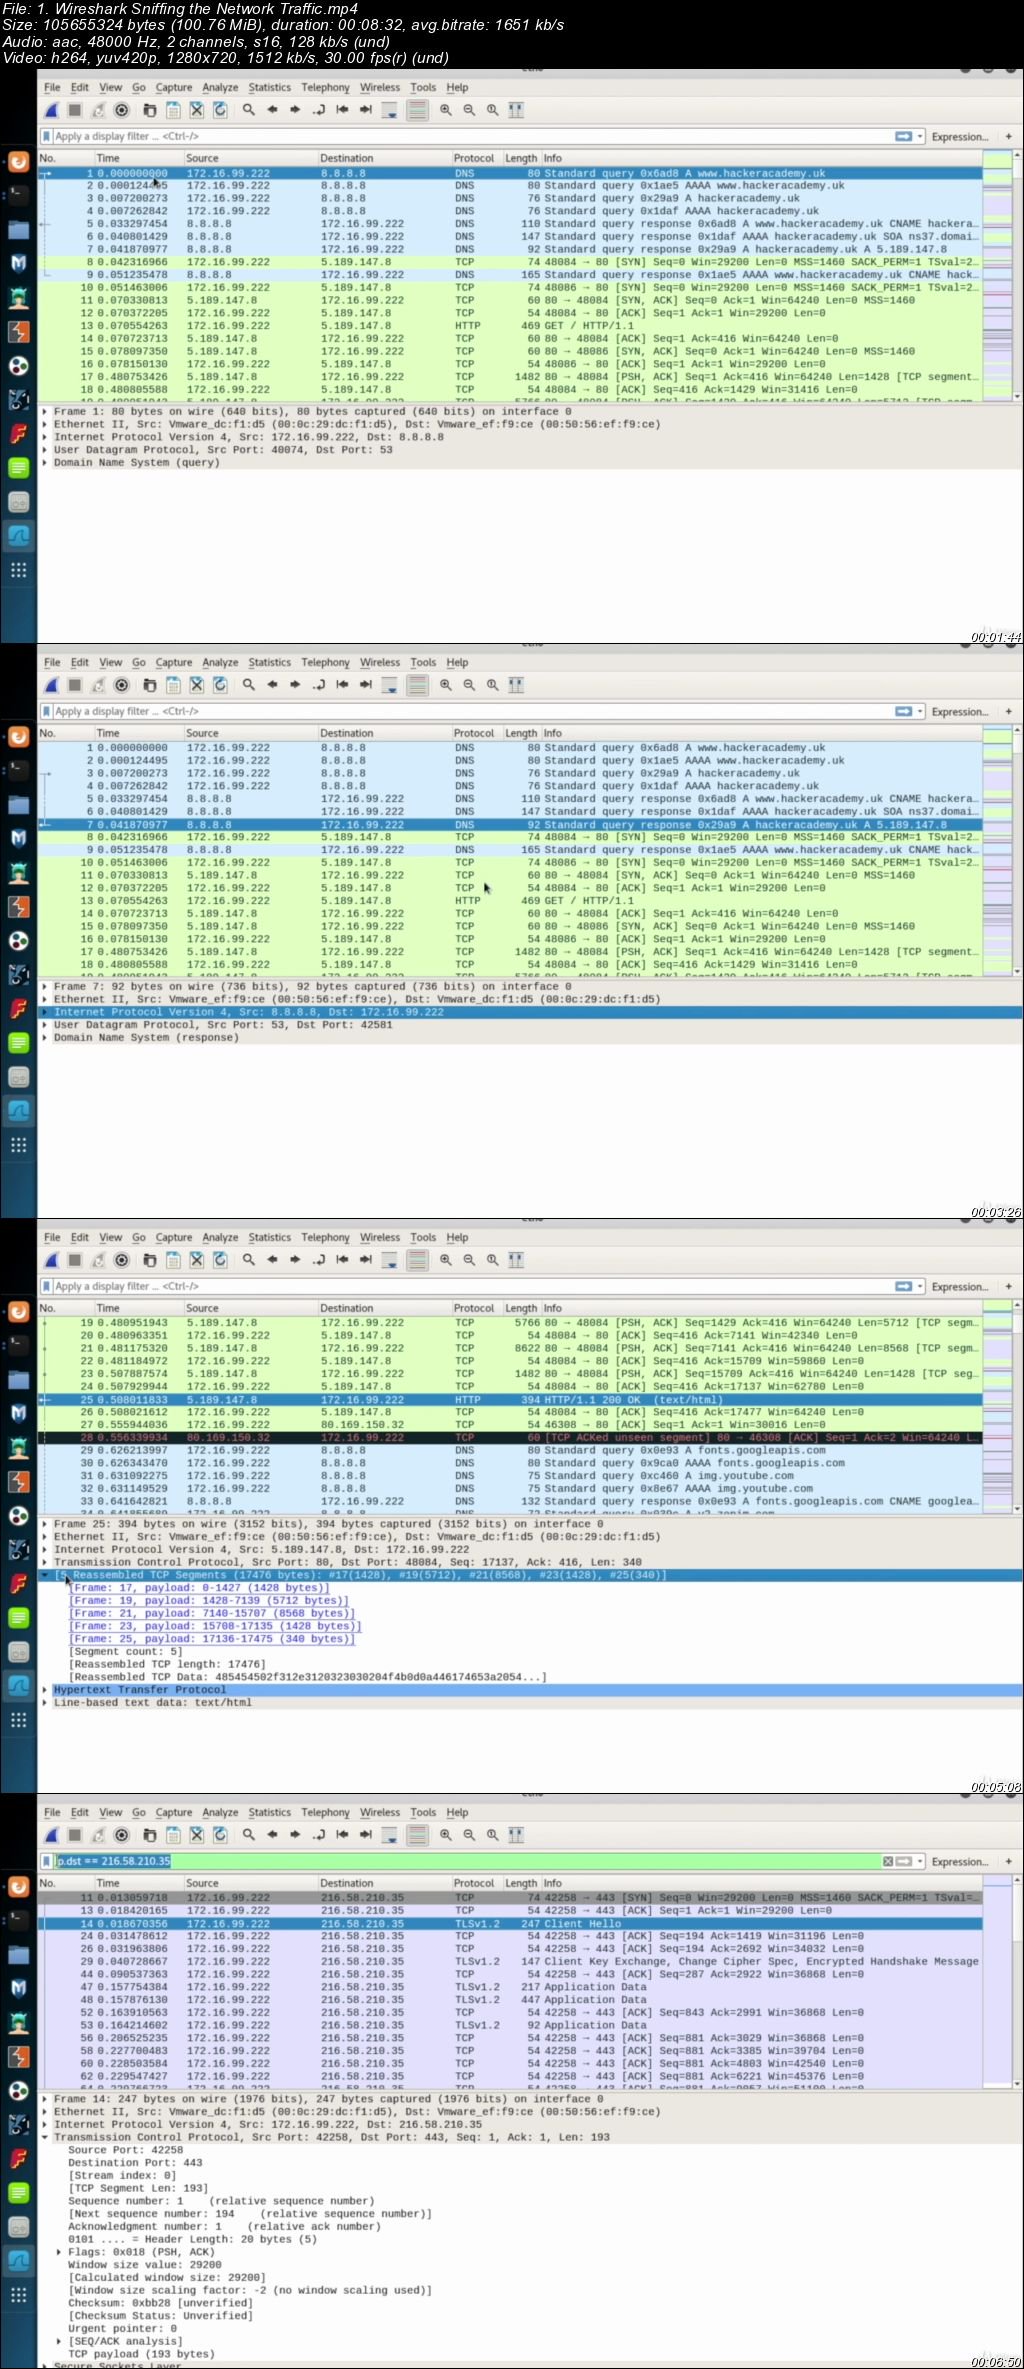Open Files dock icon in 00:03:26 frame
This screenshot has width=1024, height=2369.
18,805
